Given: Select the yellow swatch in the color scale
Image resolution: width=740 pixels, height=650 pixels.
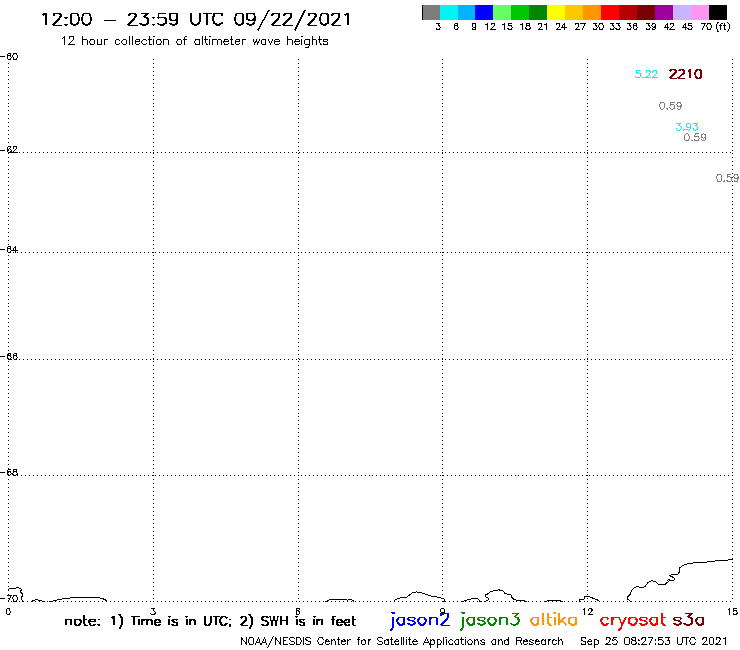Looking at the screenshot, I should click(556, 12).
